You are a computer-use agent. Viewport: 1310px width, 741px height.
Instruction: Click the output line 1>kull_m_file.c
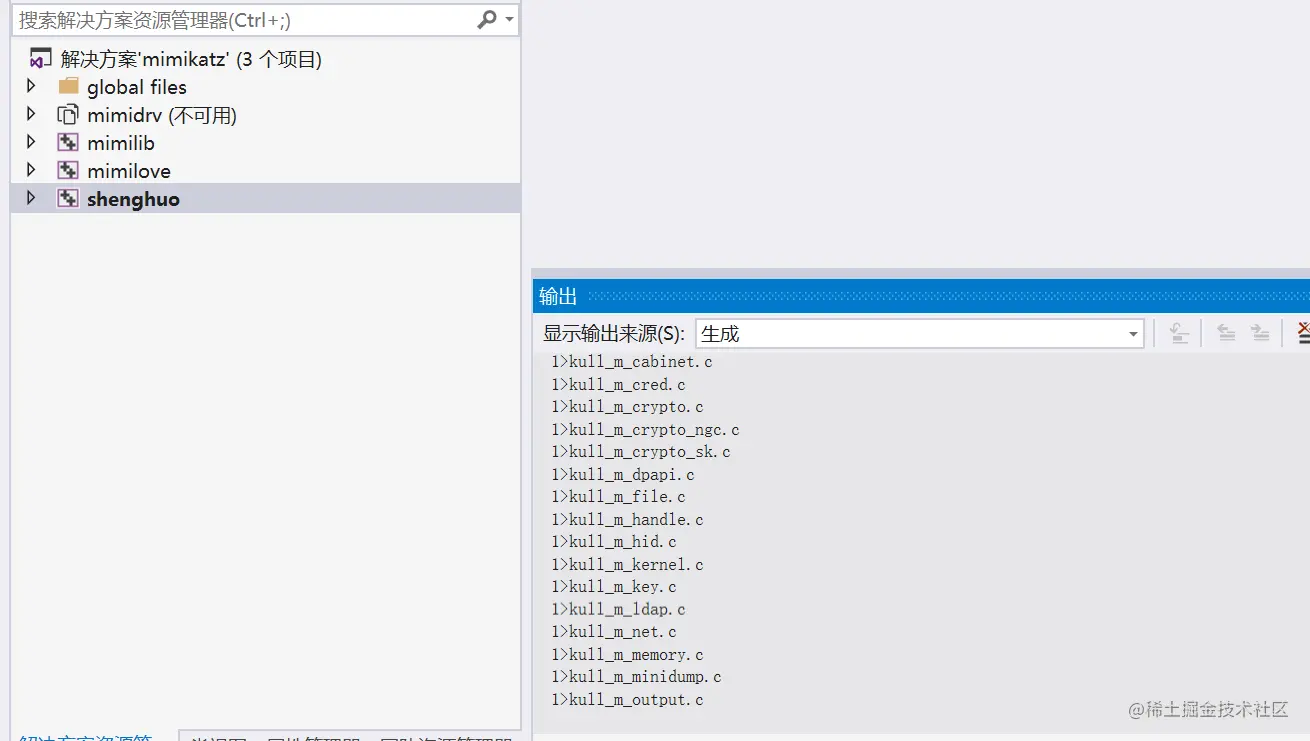619,497
